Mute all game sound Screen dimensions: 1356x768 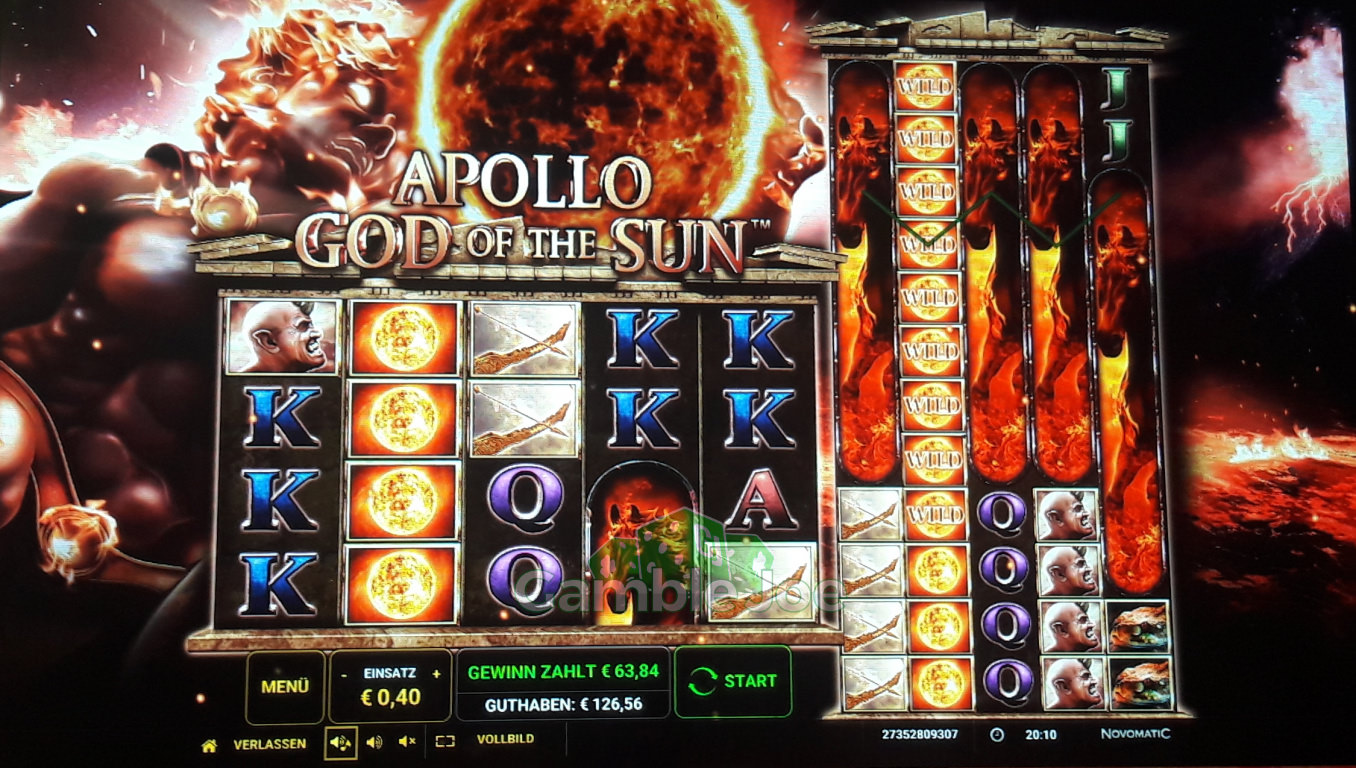click(x=407, y=742)
